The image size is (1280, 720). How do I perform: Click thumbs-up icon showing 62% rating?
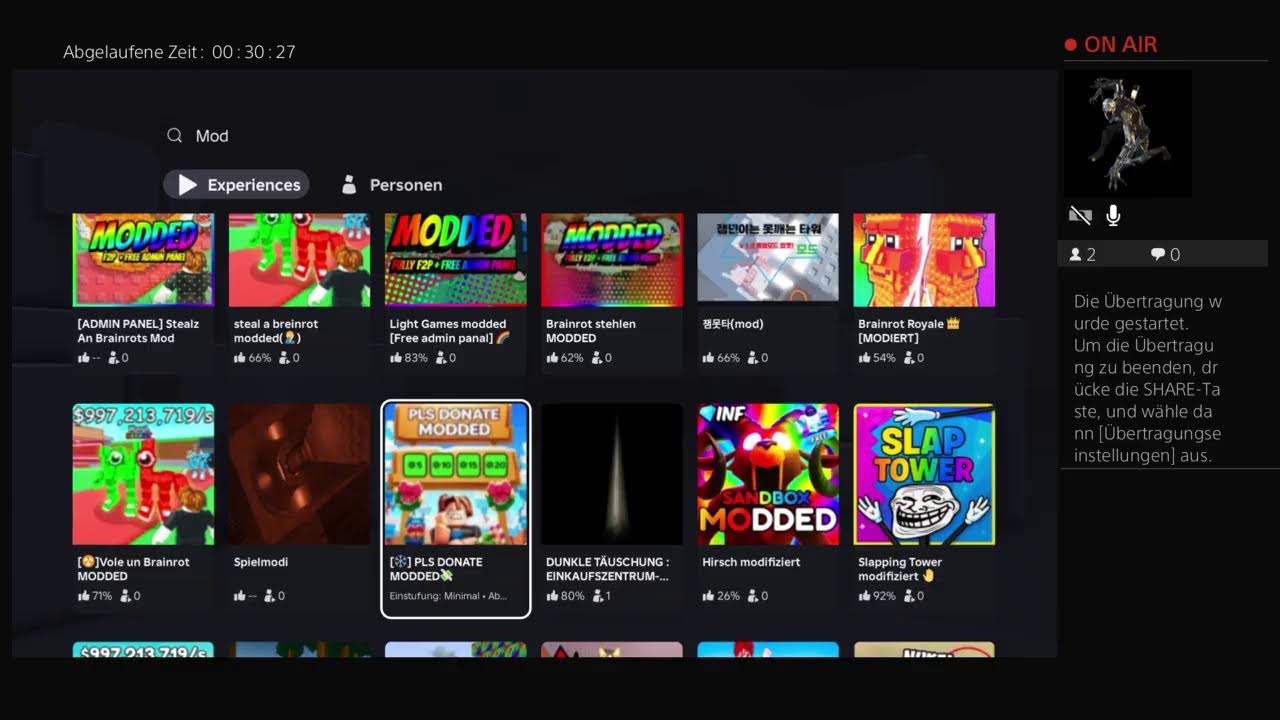point(552,358)
